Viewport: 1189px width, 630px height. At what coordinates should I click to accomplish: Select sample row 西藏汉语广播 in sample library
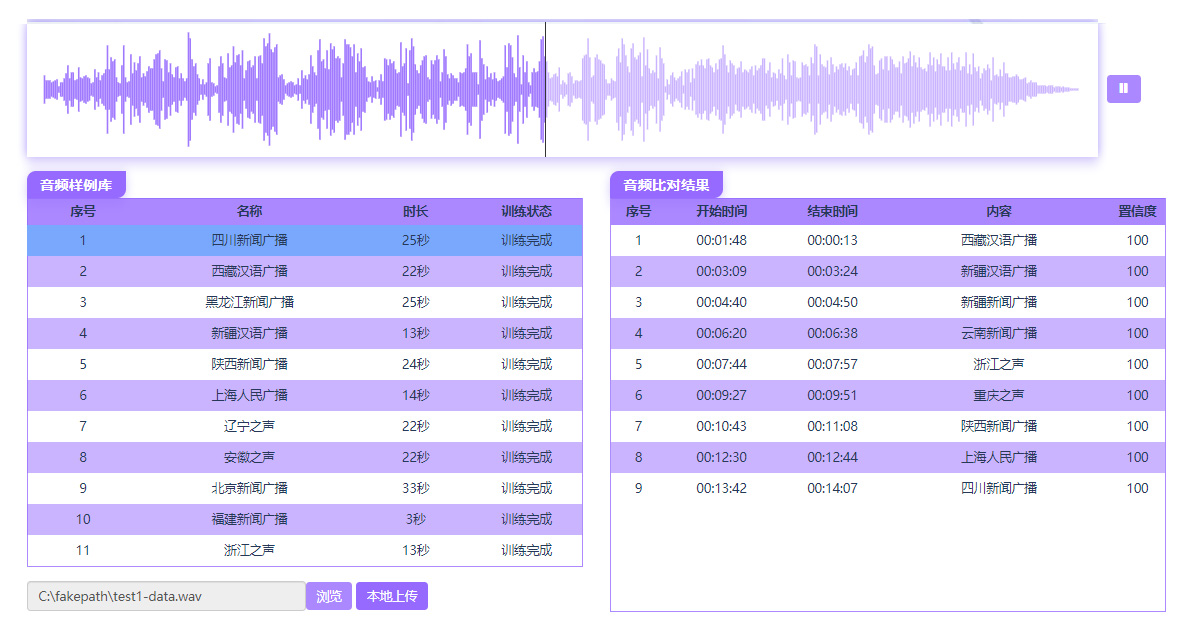[x=305, y=271]
